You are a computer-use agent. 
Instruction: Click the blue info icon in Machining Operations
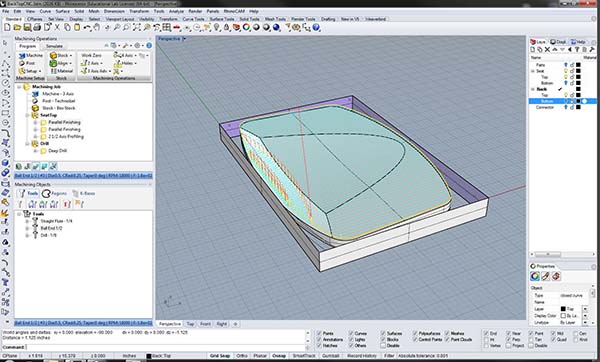pos(149,46)
